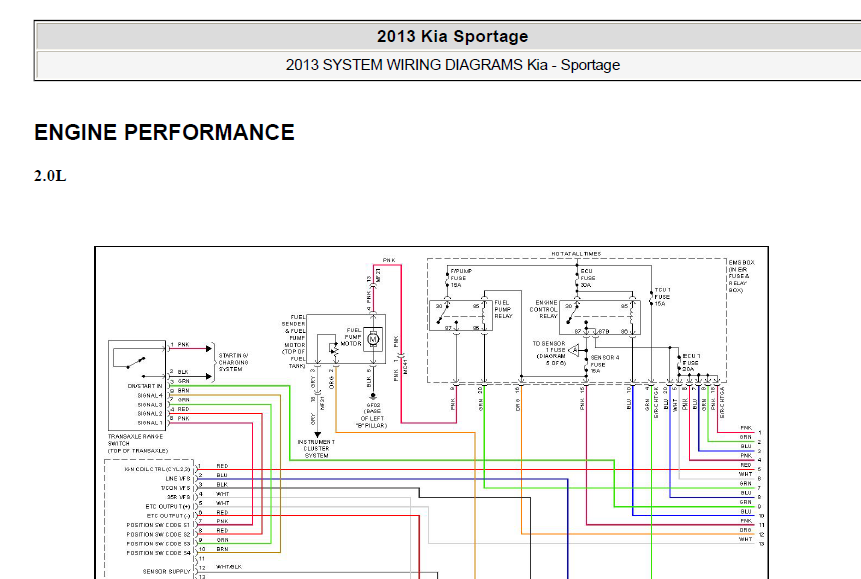Click the "ENGINE CONTROL RELAY" label

tap(544, 309)
